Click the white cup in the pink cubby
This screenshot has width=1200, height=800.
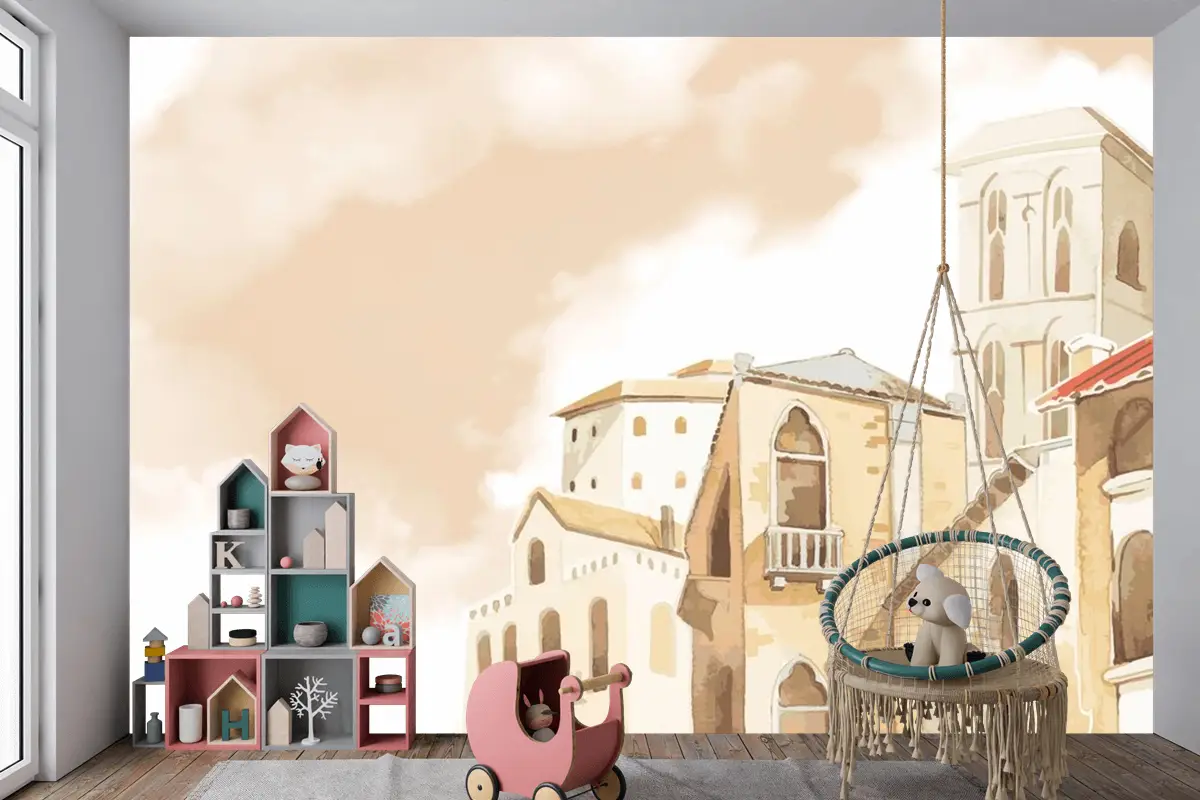click(190, 722)
